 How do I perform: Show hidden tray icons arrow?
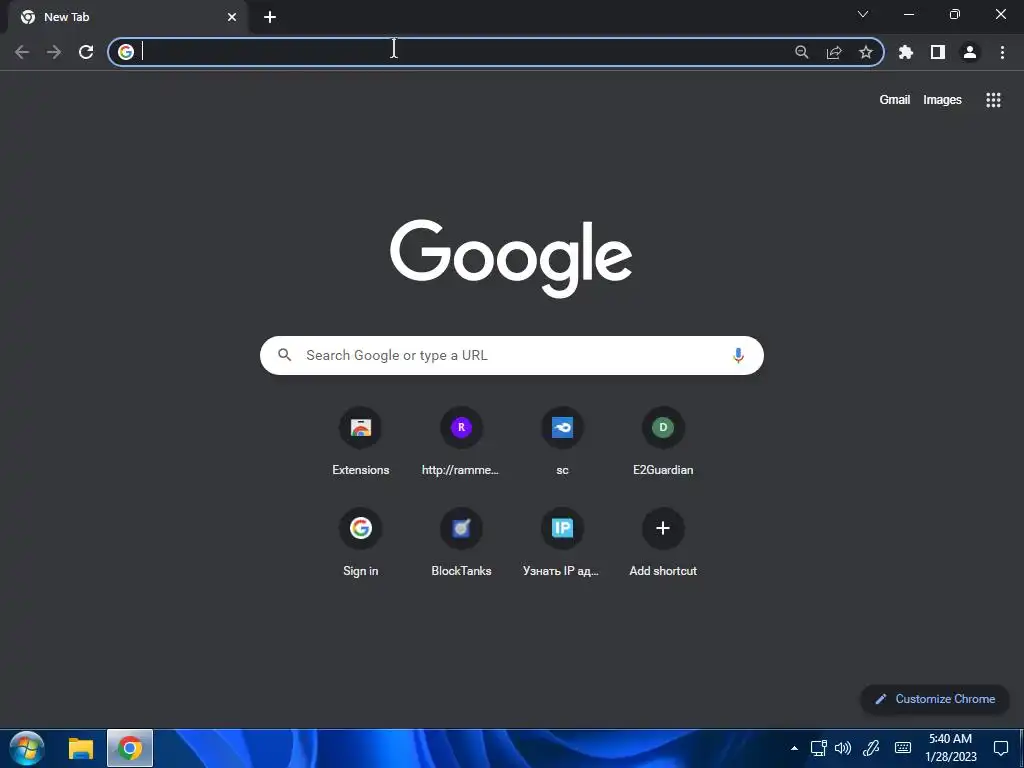click(x=794, y=748)
